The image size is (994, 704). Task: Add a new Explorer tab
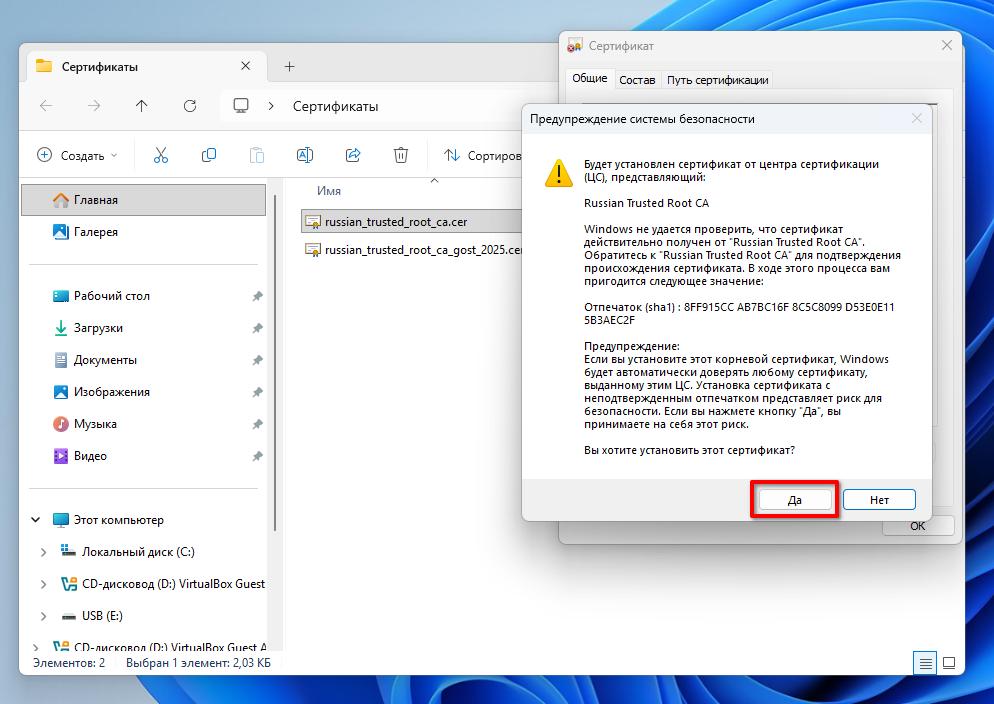pos(289,67)
